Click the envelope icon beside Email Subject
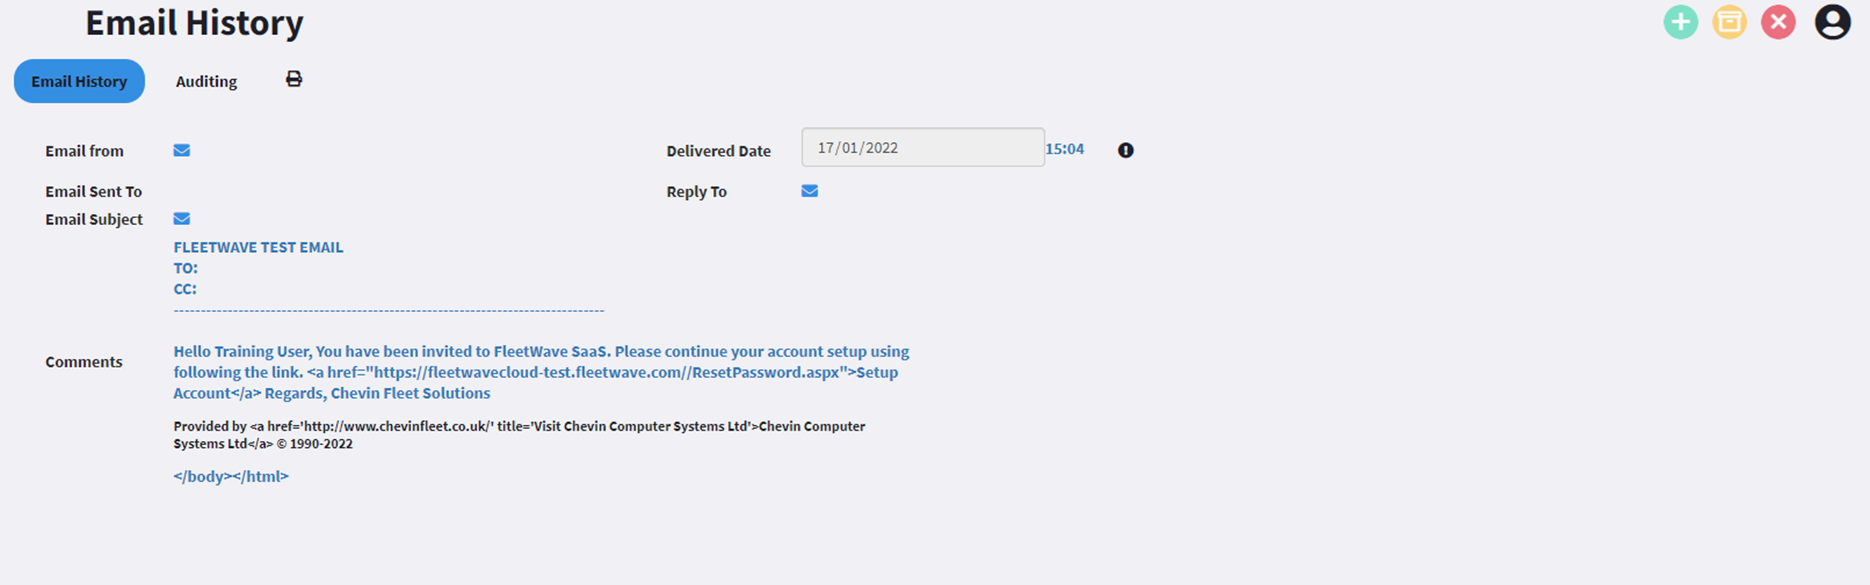The width and height of the screenshot is (1870, 585). point(182,218)
